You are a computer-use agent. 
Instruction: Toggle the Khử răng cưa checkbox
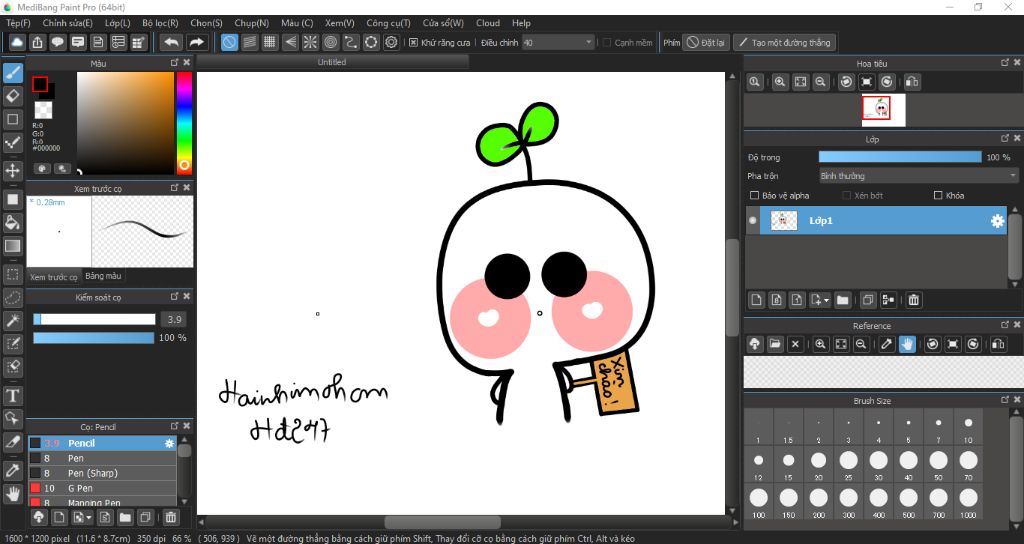414,43
